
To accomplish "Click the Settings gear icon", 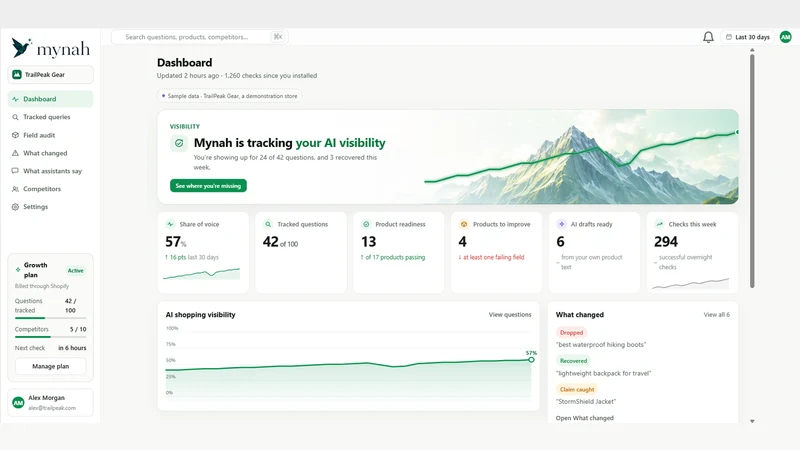I will (x=15, y=207).
